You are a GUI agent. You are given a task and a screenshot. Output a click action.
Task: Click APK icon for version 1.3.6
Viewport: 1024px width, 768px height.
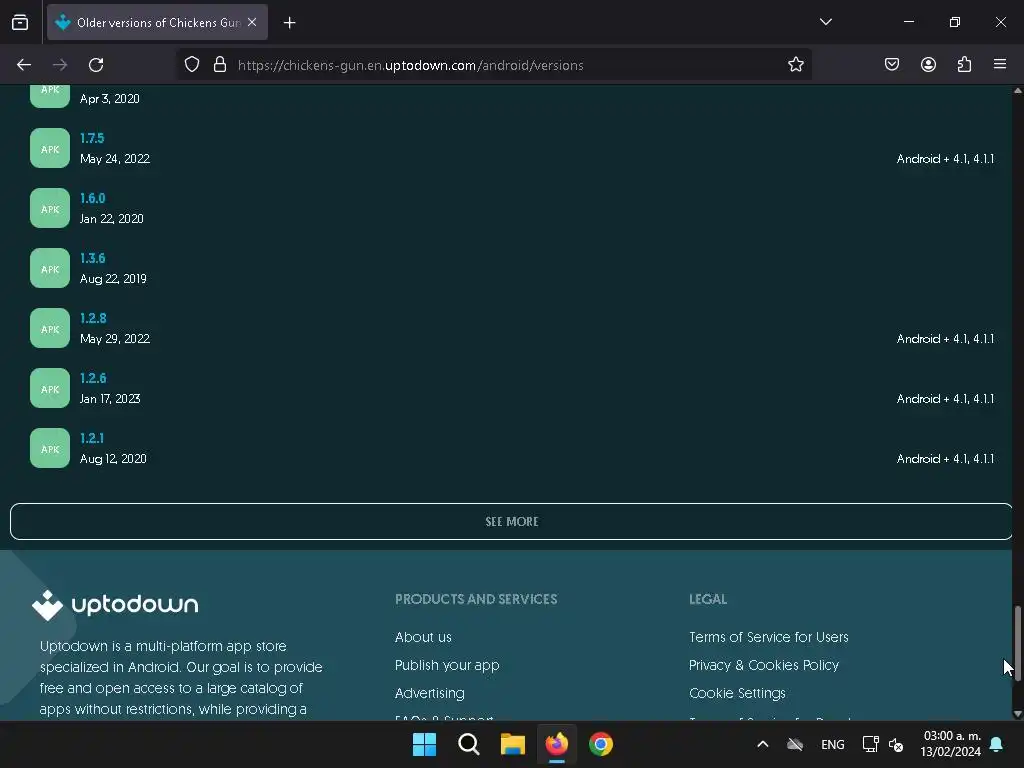(50, 268)
